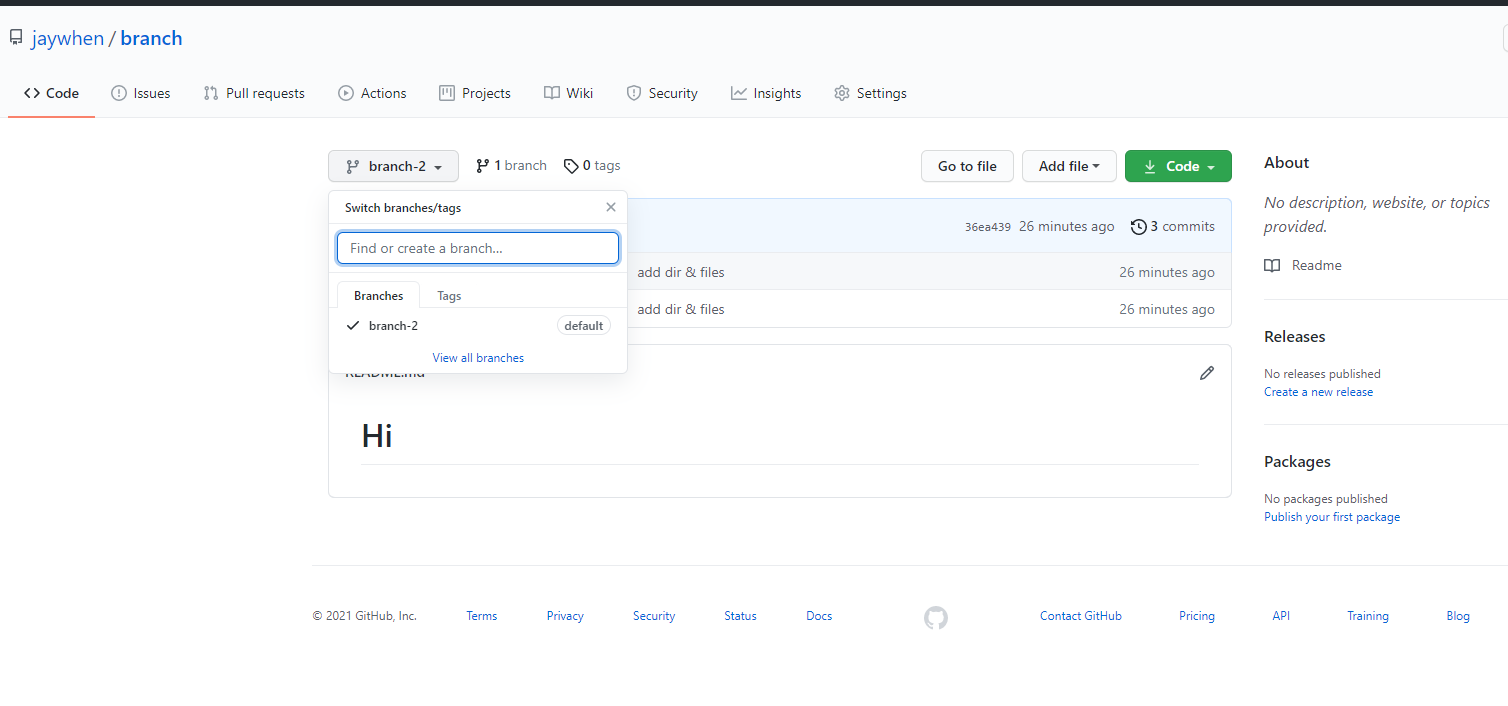Click the 26 minutes ago commit timestamp in header
The height and width of the screenshot is (706, 1508).
coord(1066,227)
